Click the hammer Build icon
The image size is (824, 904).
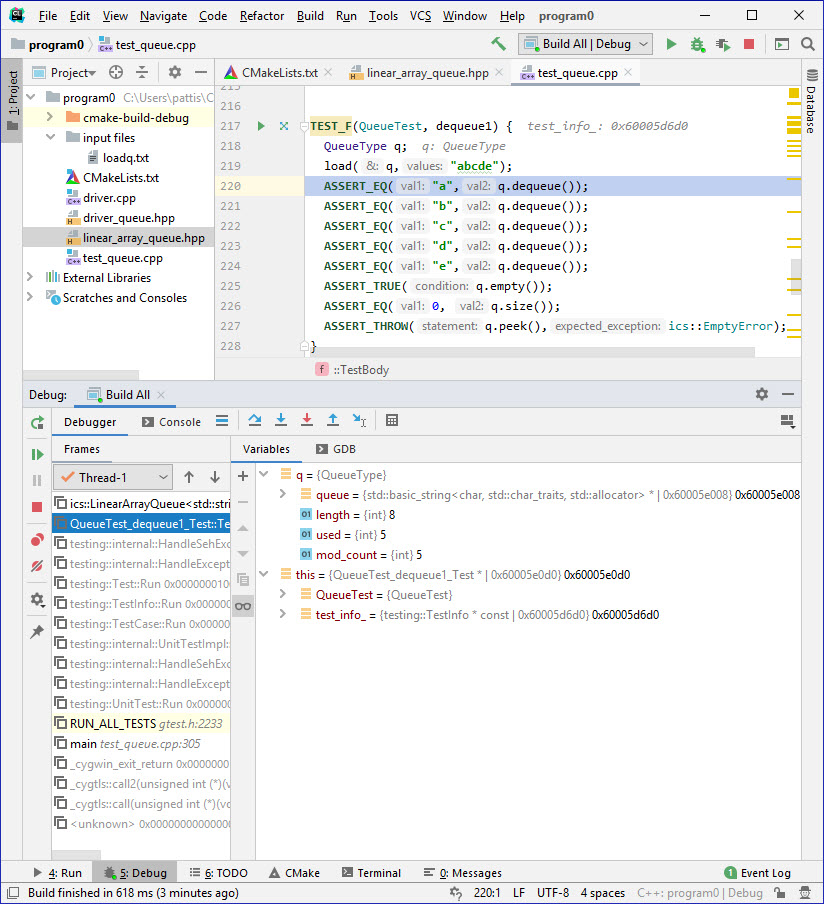pos(498,44)
